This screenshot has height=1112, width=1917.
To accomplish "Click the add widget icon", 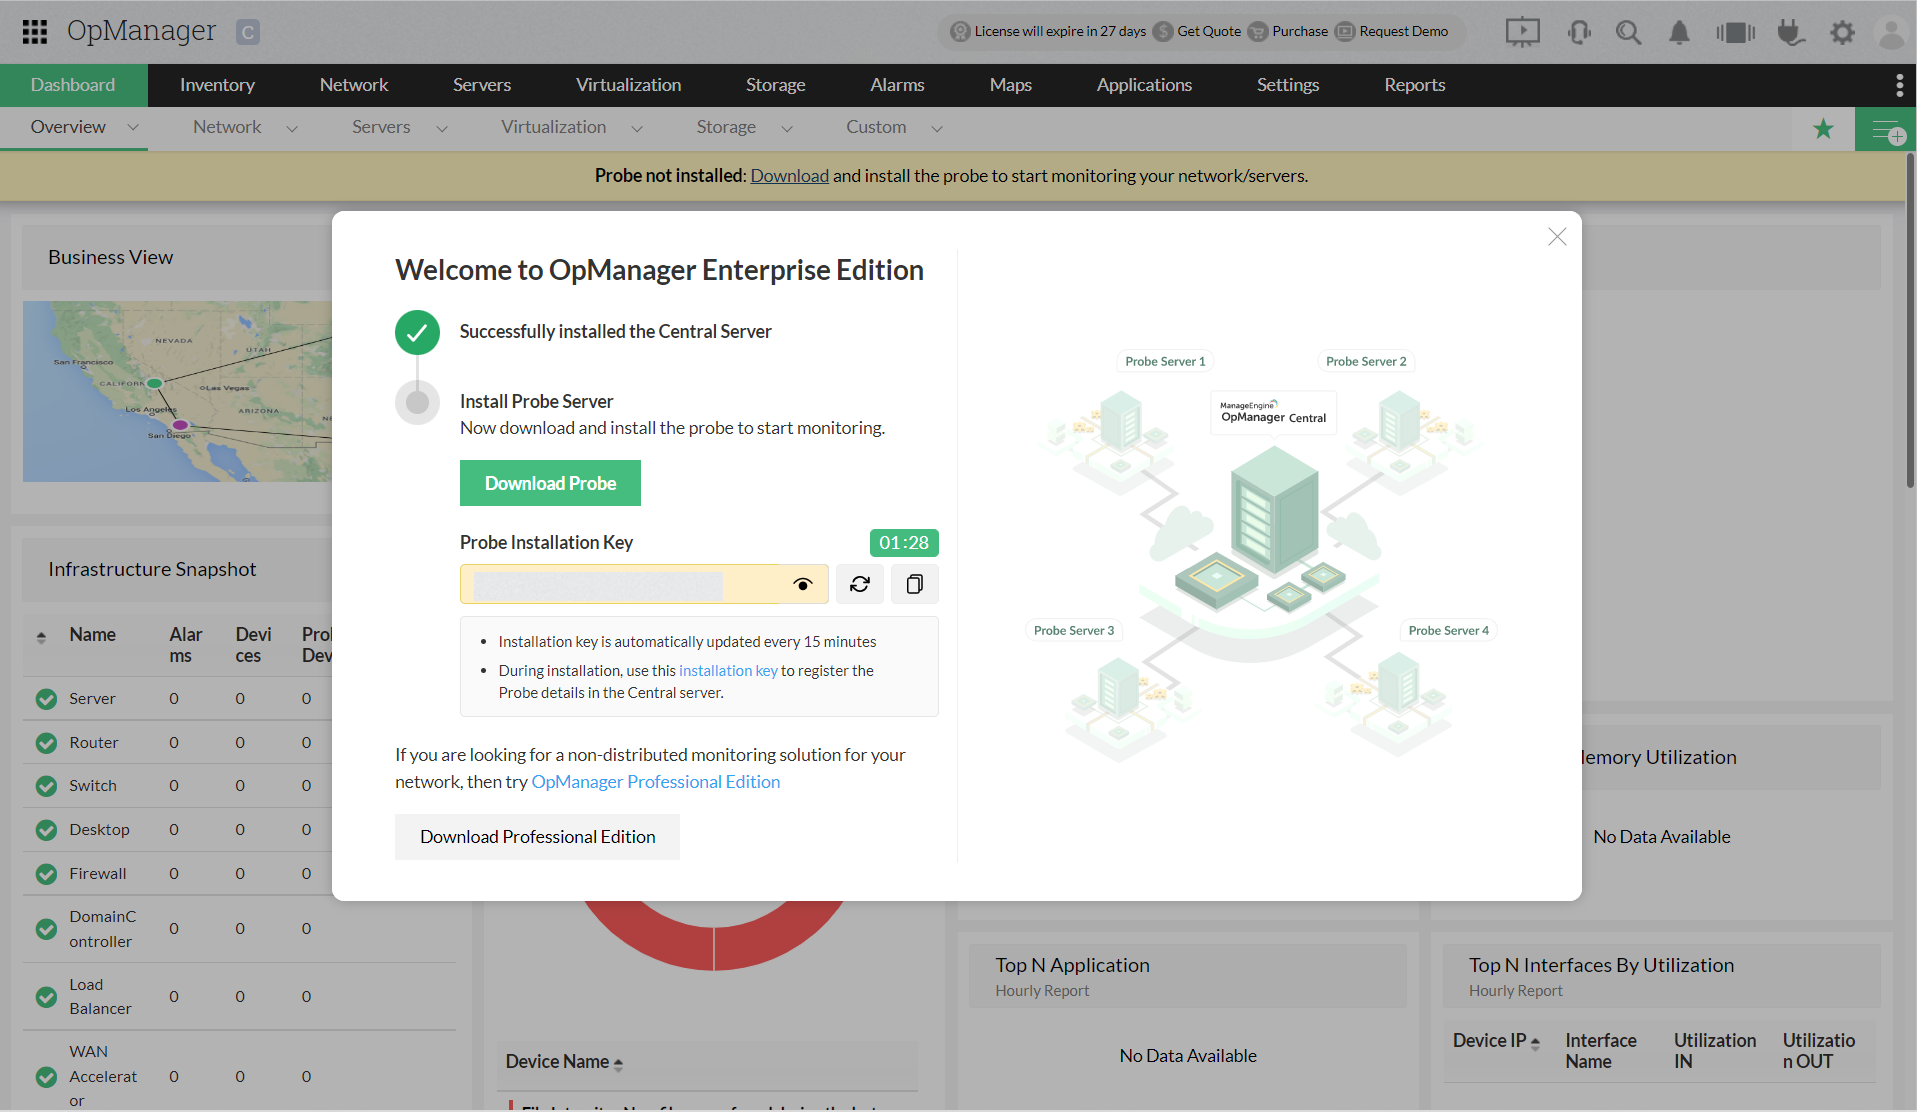I will [x=1886, y=129].
